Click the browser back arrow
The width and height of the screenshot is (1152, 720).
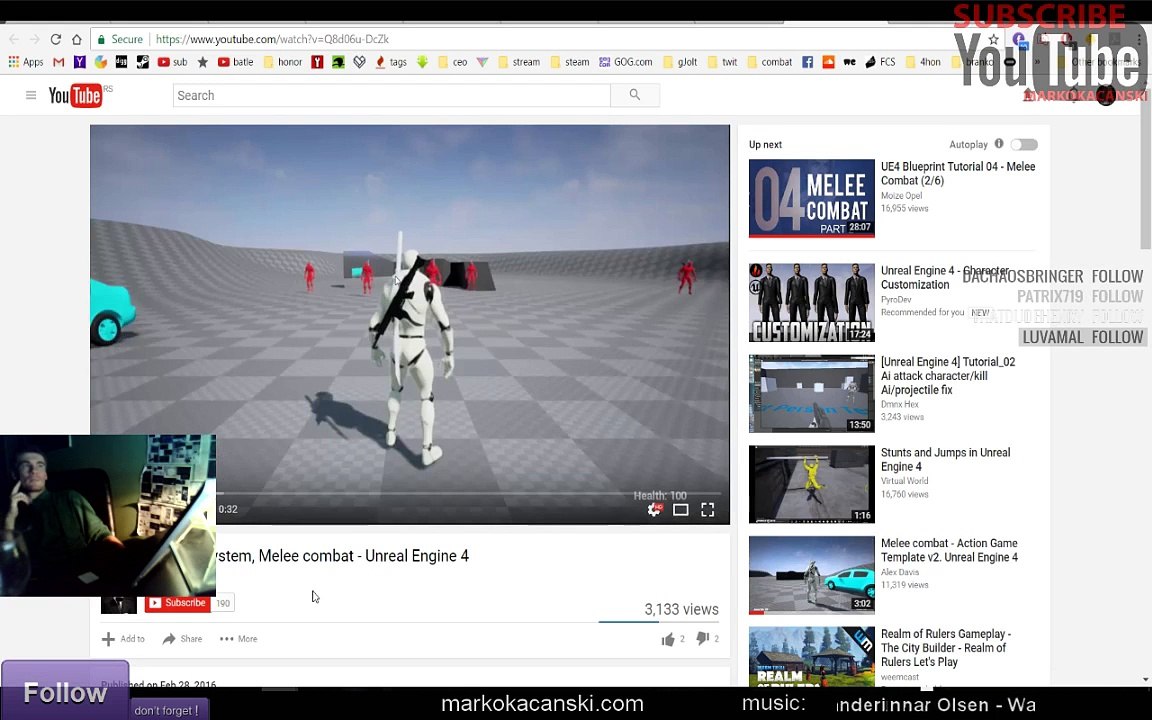tap(14, 39)
